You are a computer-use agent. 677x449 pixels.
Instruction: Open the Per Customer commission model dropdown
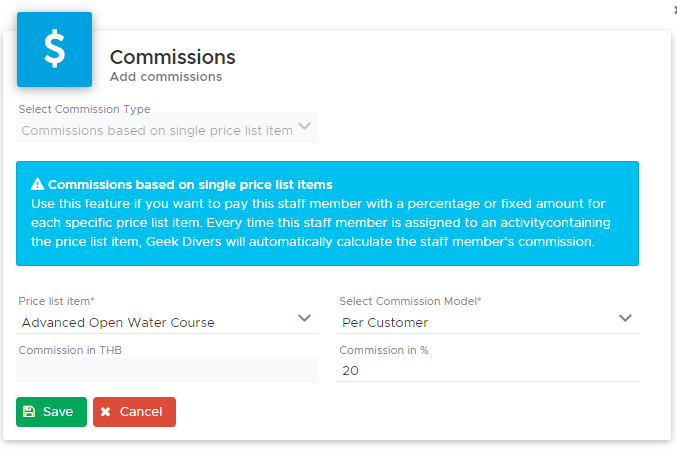pos(487,323)
